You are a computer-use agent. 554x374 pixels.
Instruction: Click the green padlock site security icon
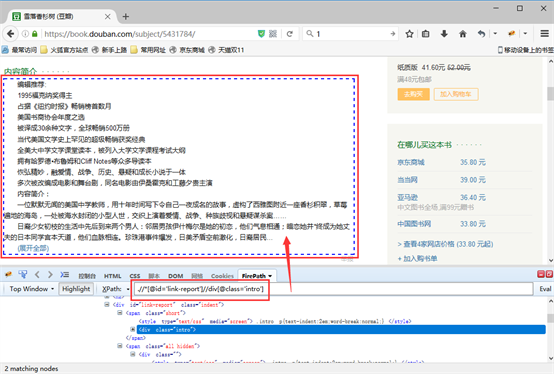pyautogui.click(x=35, y=34)
